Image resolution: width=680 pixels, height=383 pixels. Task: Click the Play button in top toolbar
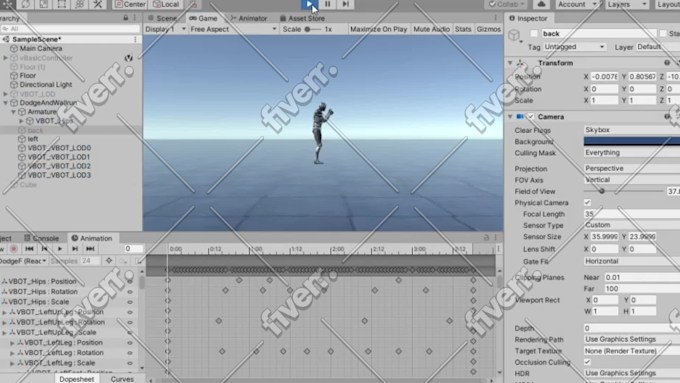(309, 4)
